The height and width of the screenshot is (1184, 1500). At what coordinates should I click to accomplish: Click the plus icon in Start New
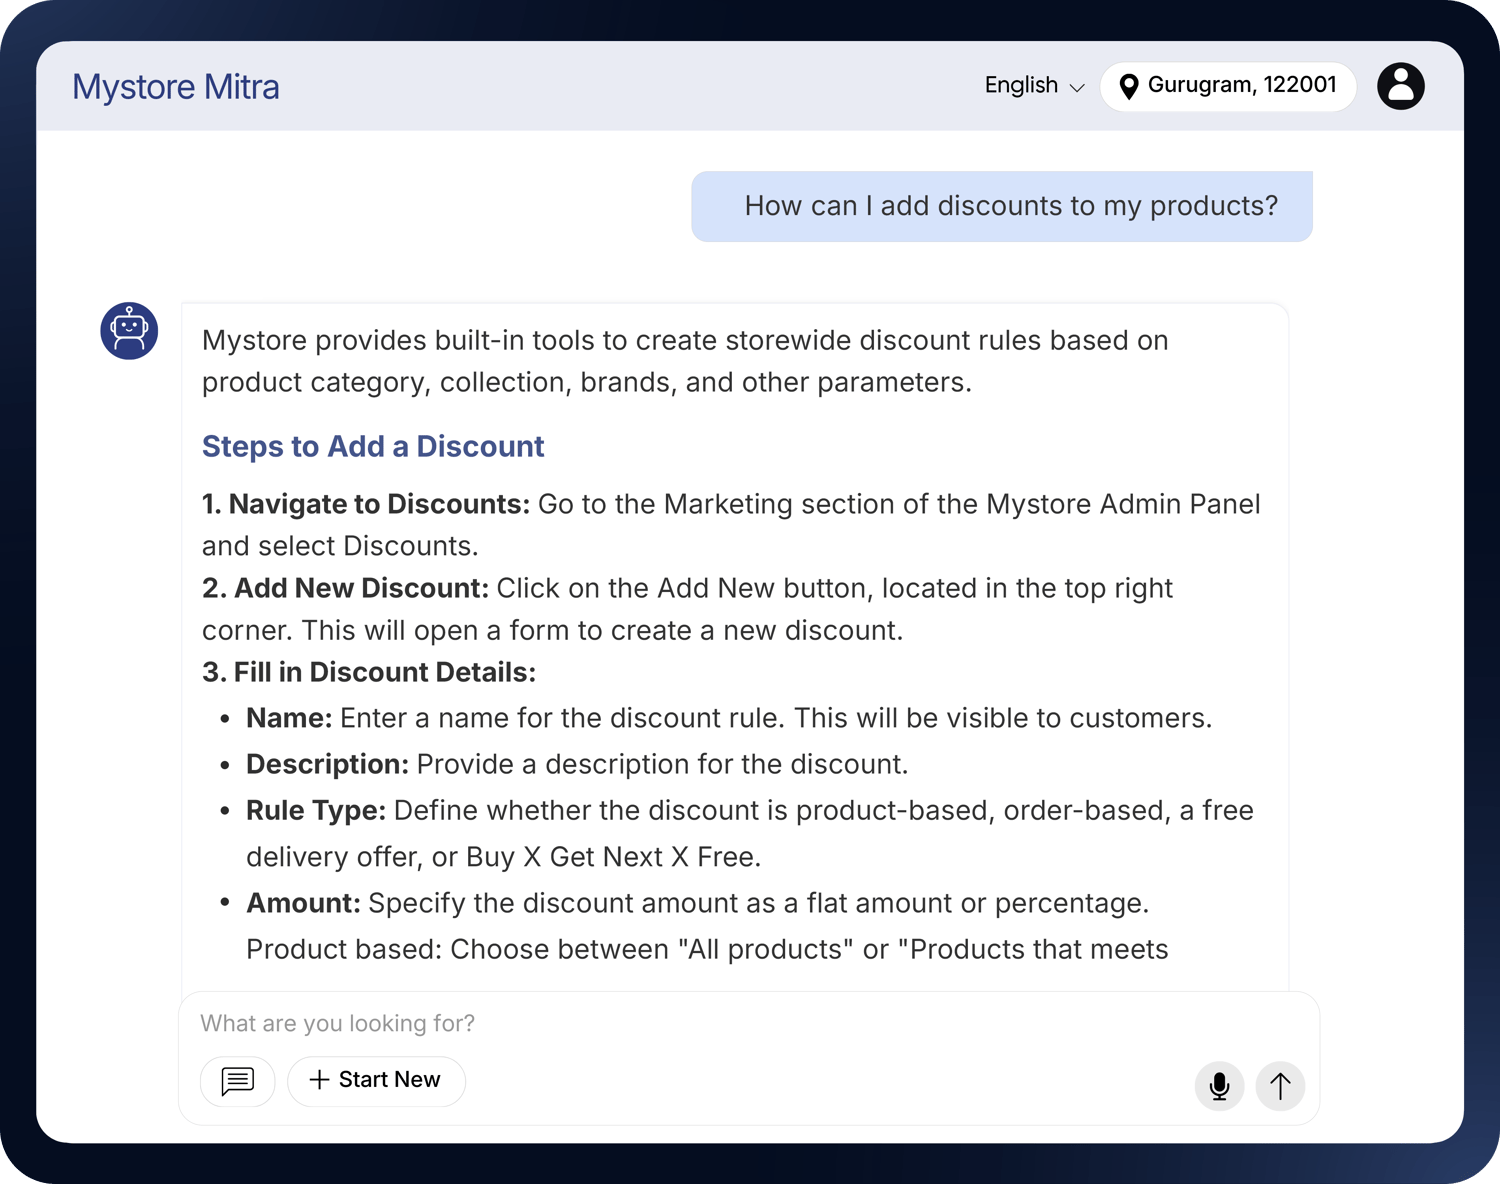[x=319, y=1080]
